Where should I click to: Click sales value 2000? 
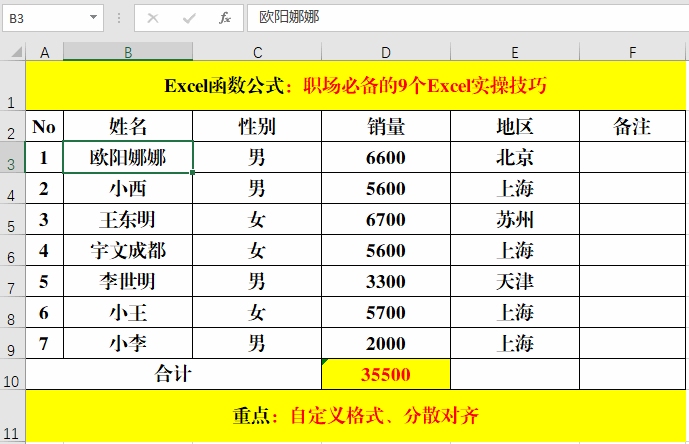[x=386, y=343]
